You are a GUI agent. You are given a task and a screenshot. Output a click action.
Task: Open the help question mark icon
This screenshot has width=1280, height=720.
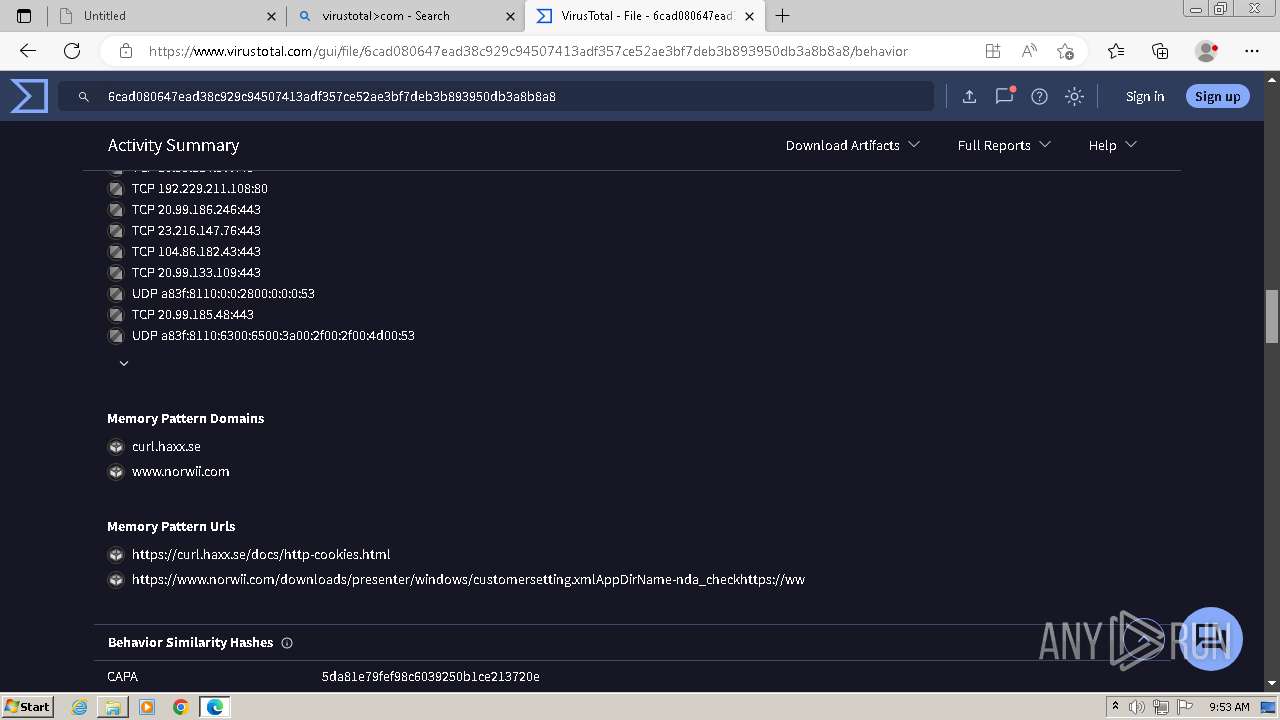tap(1039, 96)
